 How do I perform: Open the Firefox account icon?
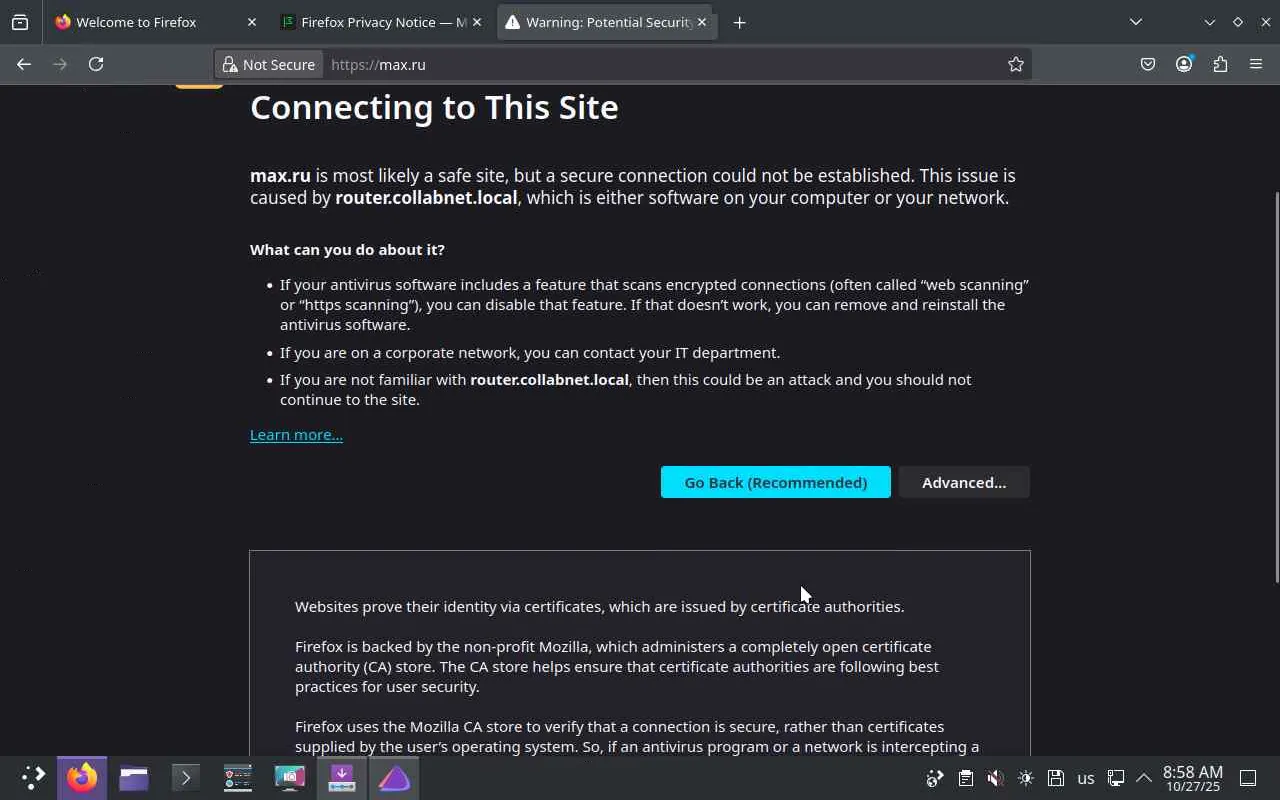(1184, 64)
